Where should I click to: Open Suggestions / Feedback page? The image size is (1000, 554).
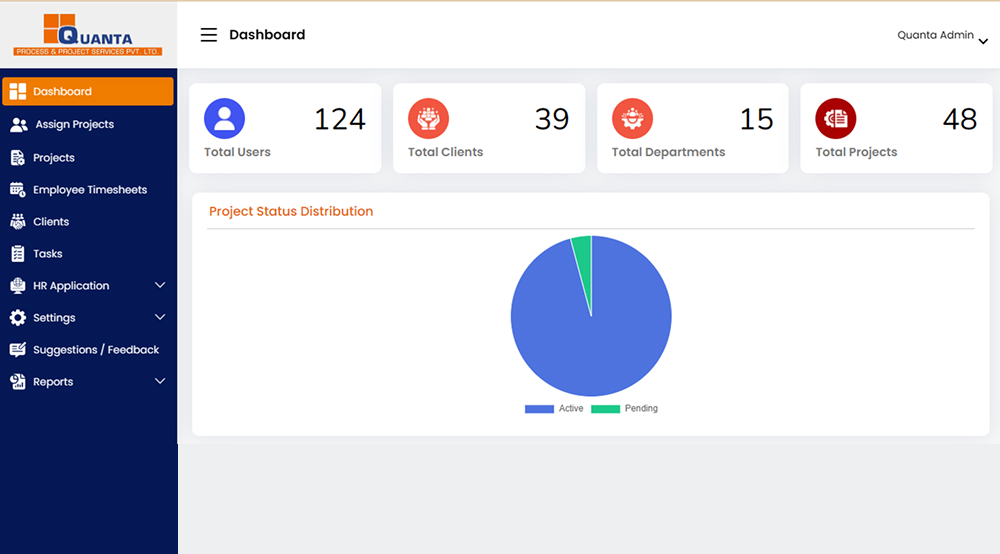tap(96, 349)
